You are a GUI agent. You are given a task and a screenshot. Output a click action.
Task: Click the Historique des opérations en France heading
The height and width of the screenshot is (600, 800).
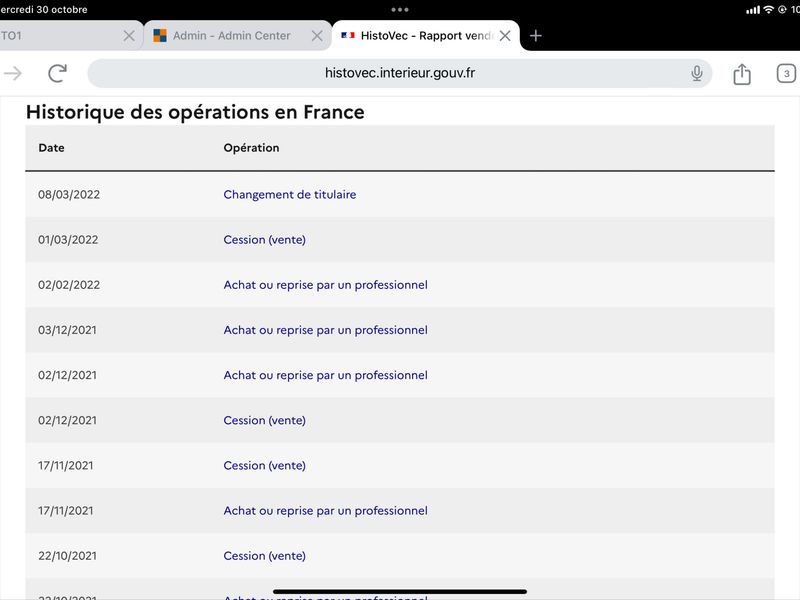pos(195,112)
